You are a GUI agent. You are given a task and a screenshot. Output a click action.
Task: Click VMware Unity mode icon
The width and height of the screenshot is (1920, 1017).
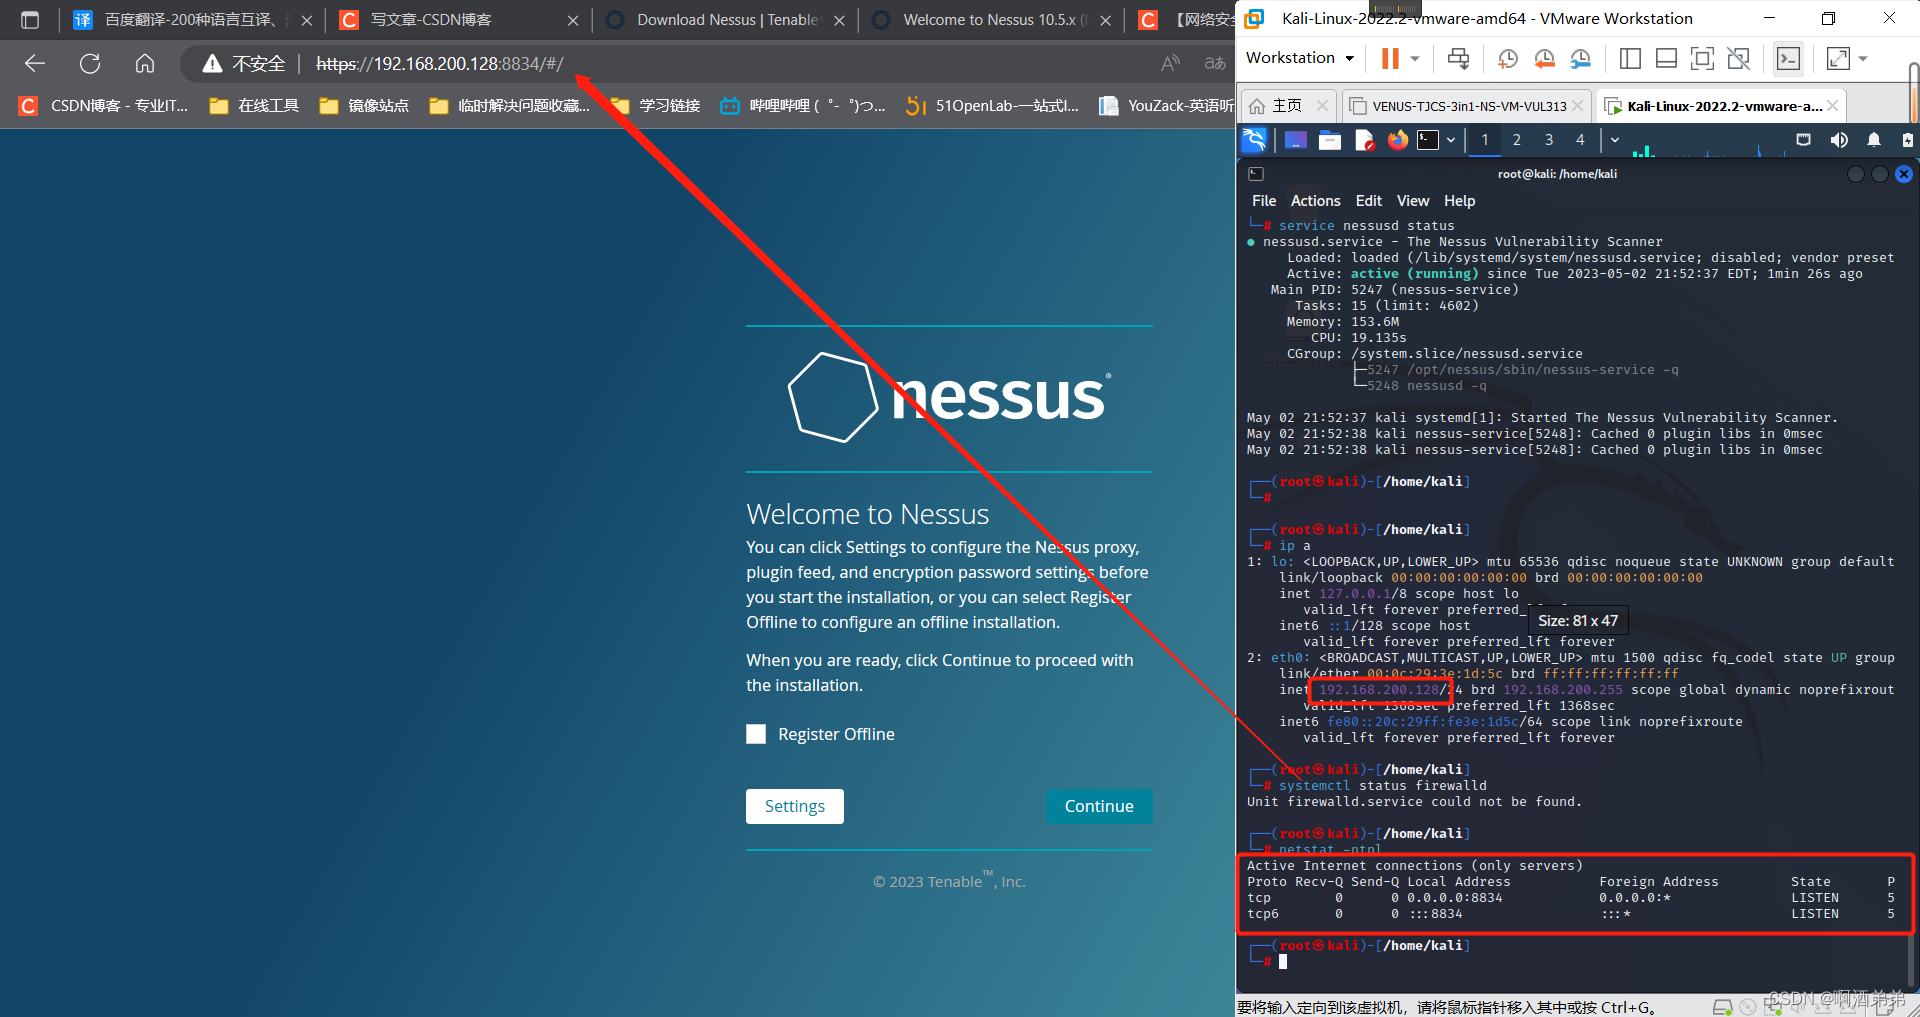pyautogui.click(x=1739, y=58)
